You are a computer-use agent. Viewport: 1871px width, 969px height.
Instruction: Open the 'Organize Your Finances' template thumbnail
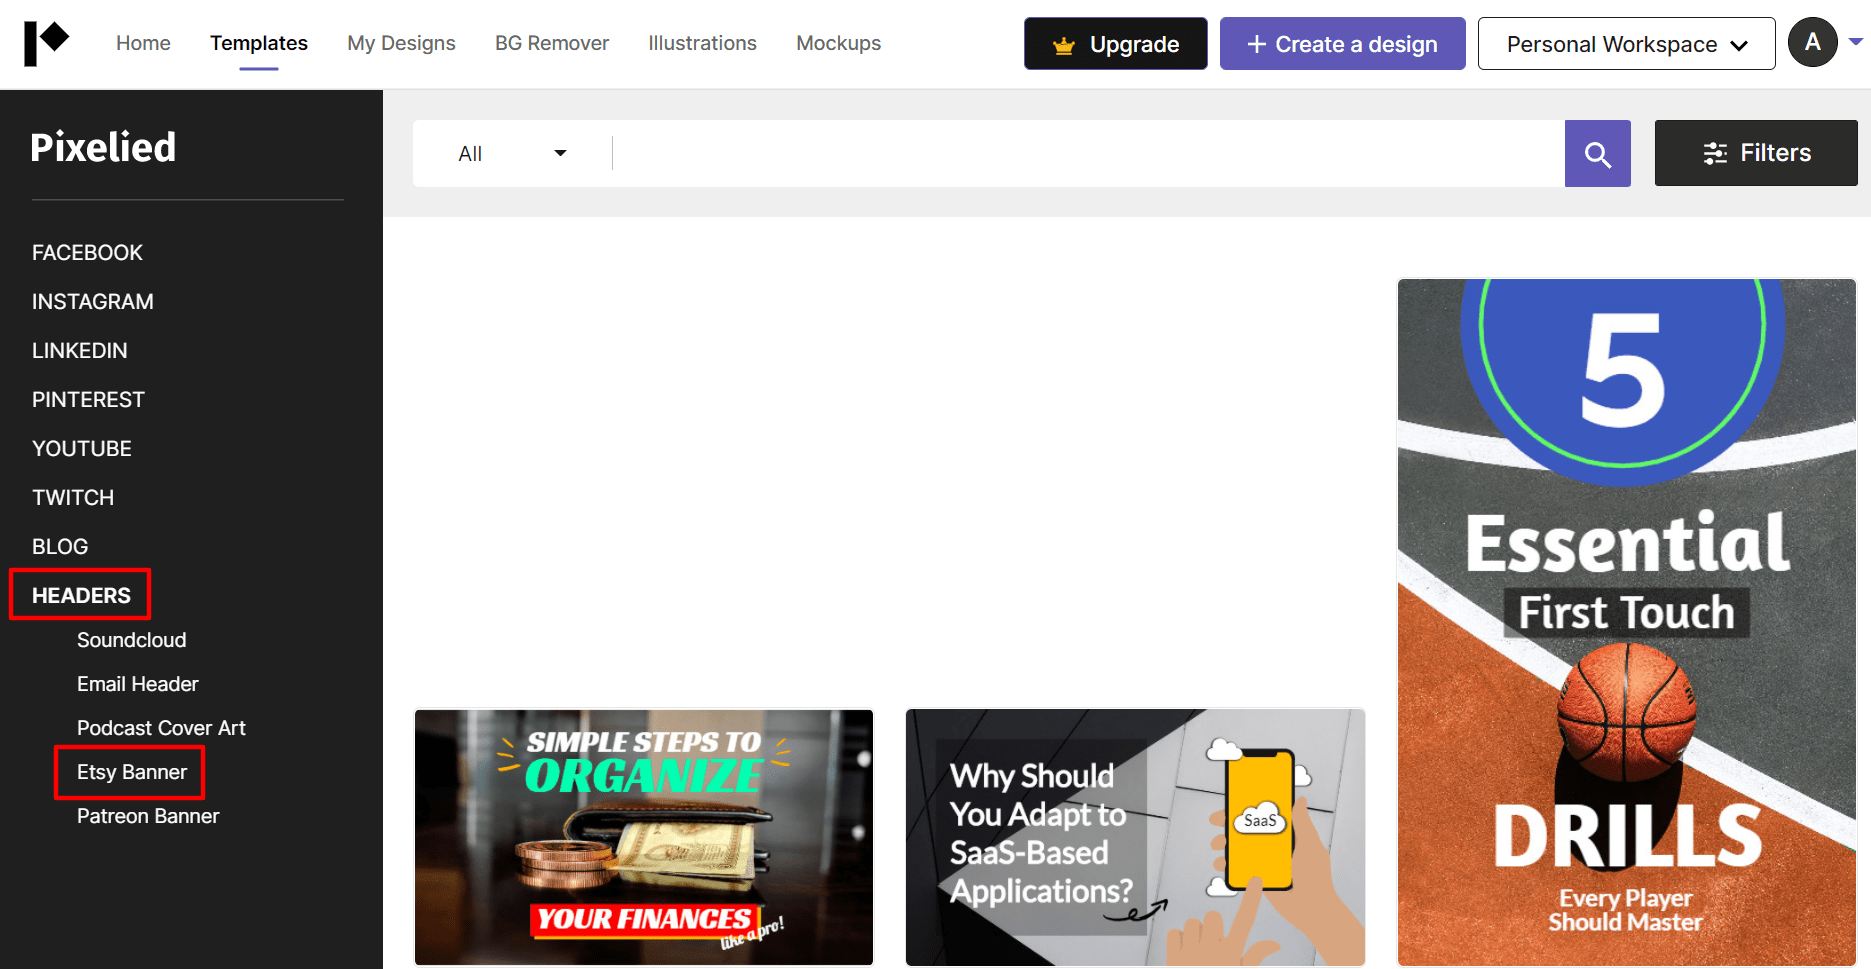tap(644, 837)
